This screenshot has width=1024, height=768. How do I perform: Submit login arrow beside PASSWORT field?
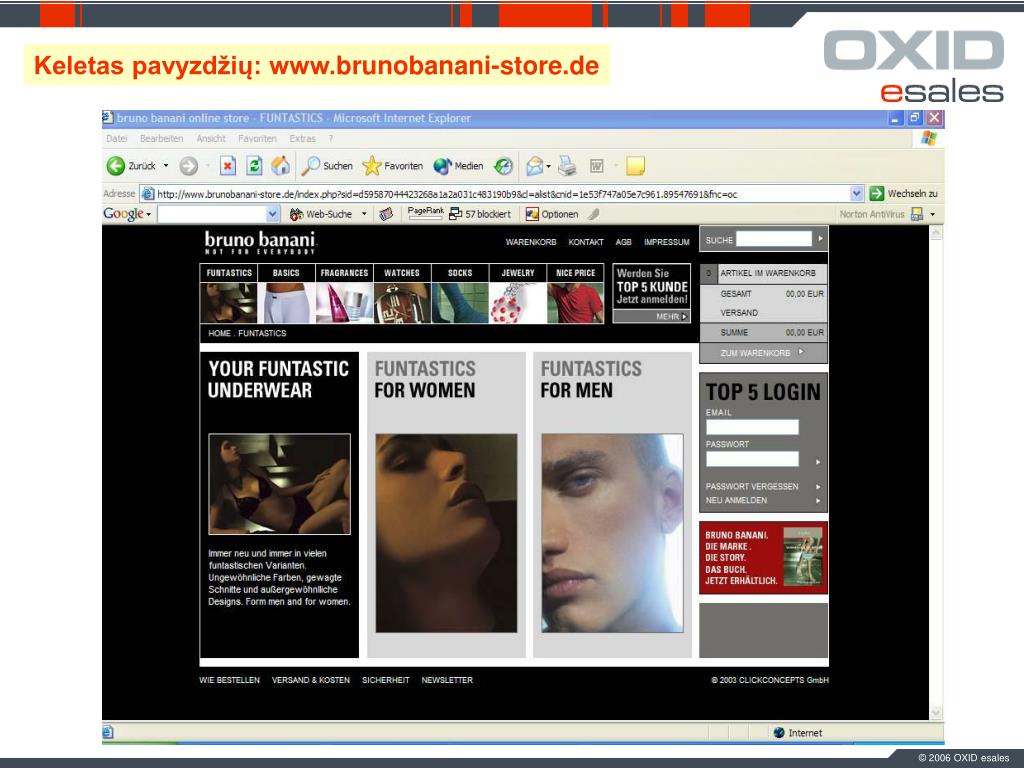tap(818, 462)
